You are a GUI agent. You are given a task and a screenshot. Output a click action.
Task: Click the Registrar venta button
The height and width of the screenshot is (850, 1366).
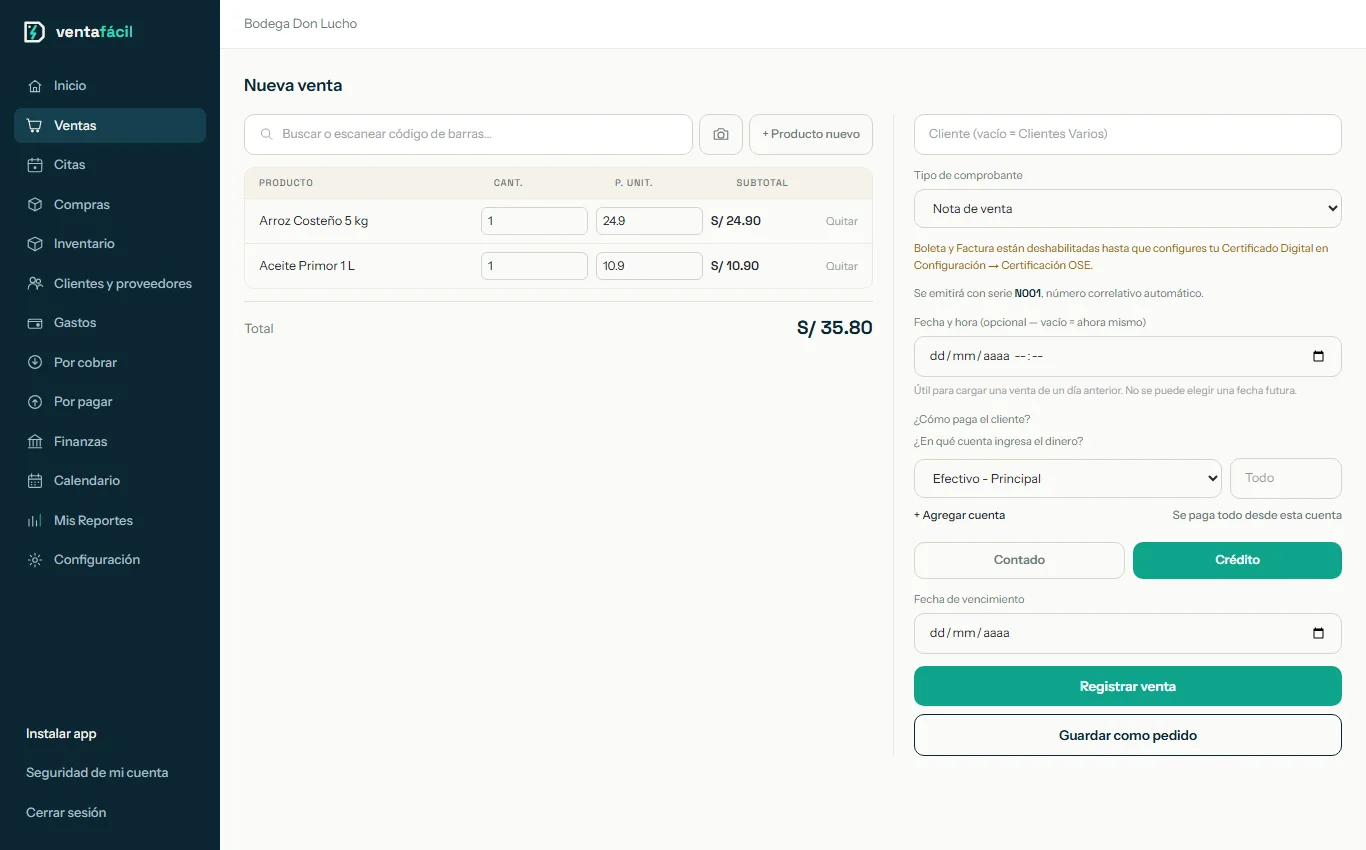[x=1128, y=687]
